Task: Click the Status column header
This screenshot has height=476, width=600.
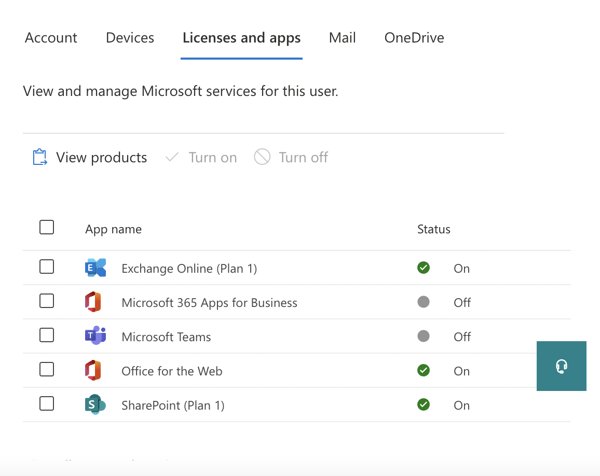Action: (x=434, y=229)
